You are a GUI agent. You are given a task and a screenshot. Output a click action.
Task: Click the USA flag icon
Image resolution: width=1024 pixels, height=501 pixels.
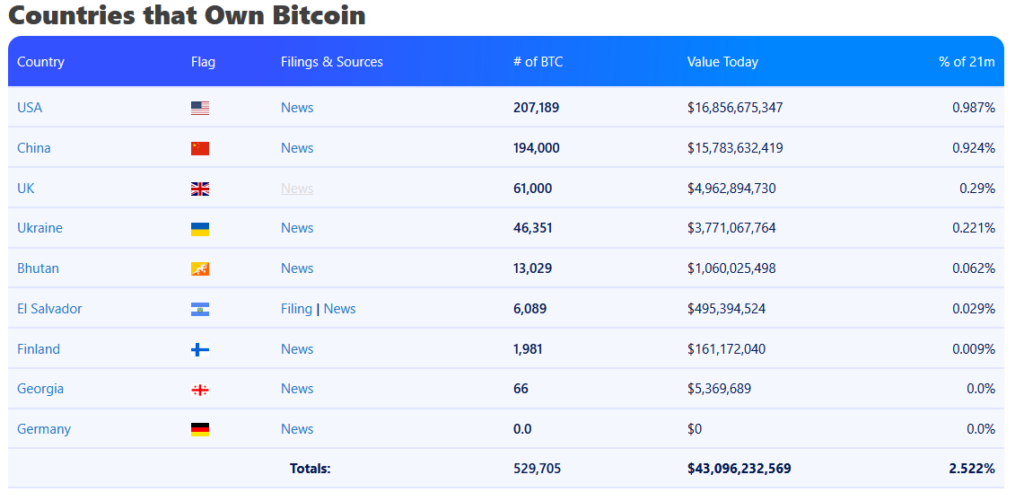tap(200, 108)
